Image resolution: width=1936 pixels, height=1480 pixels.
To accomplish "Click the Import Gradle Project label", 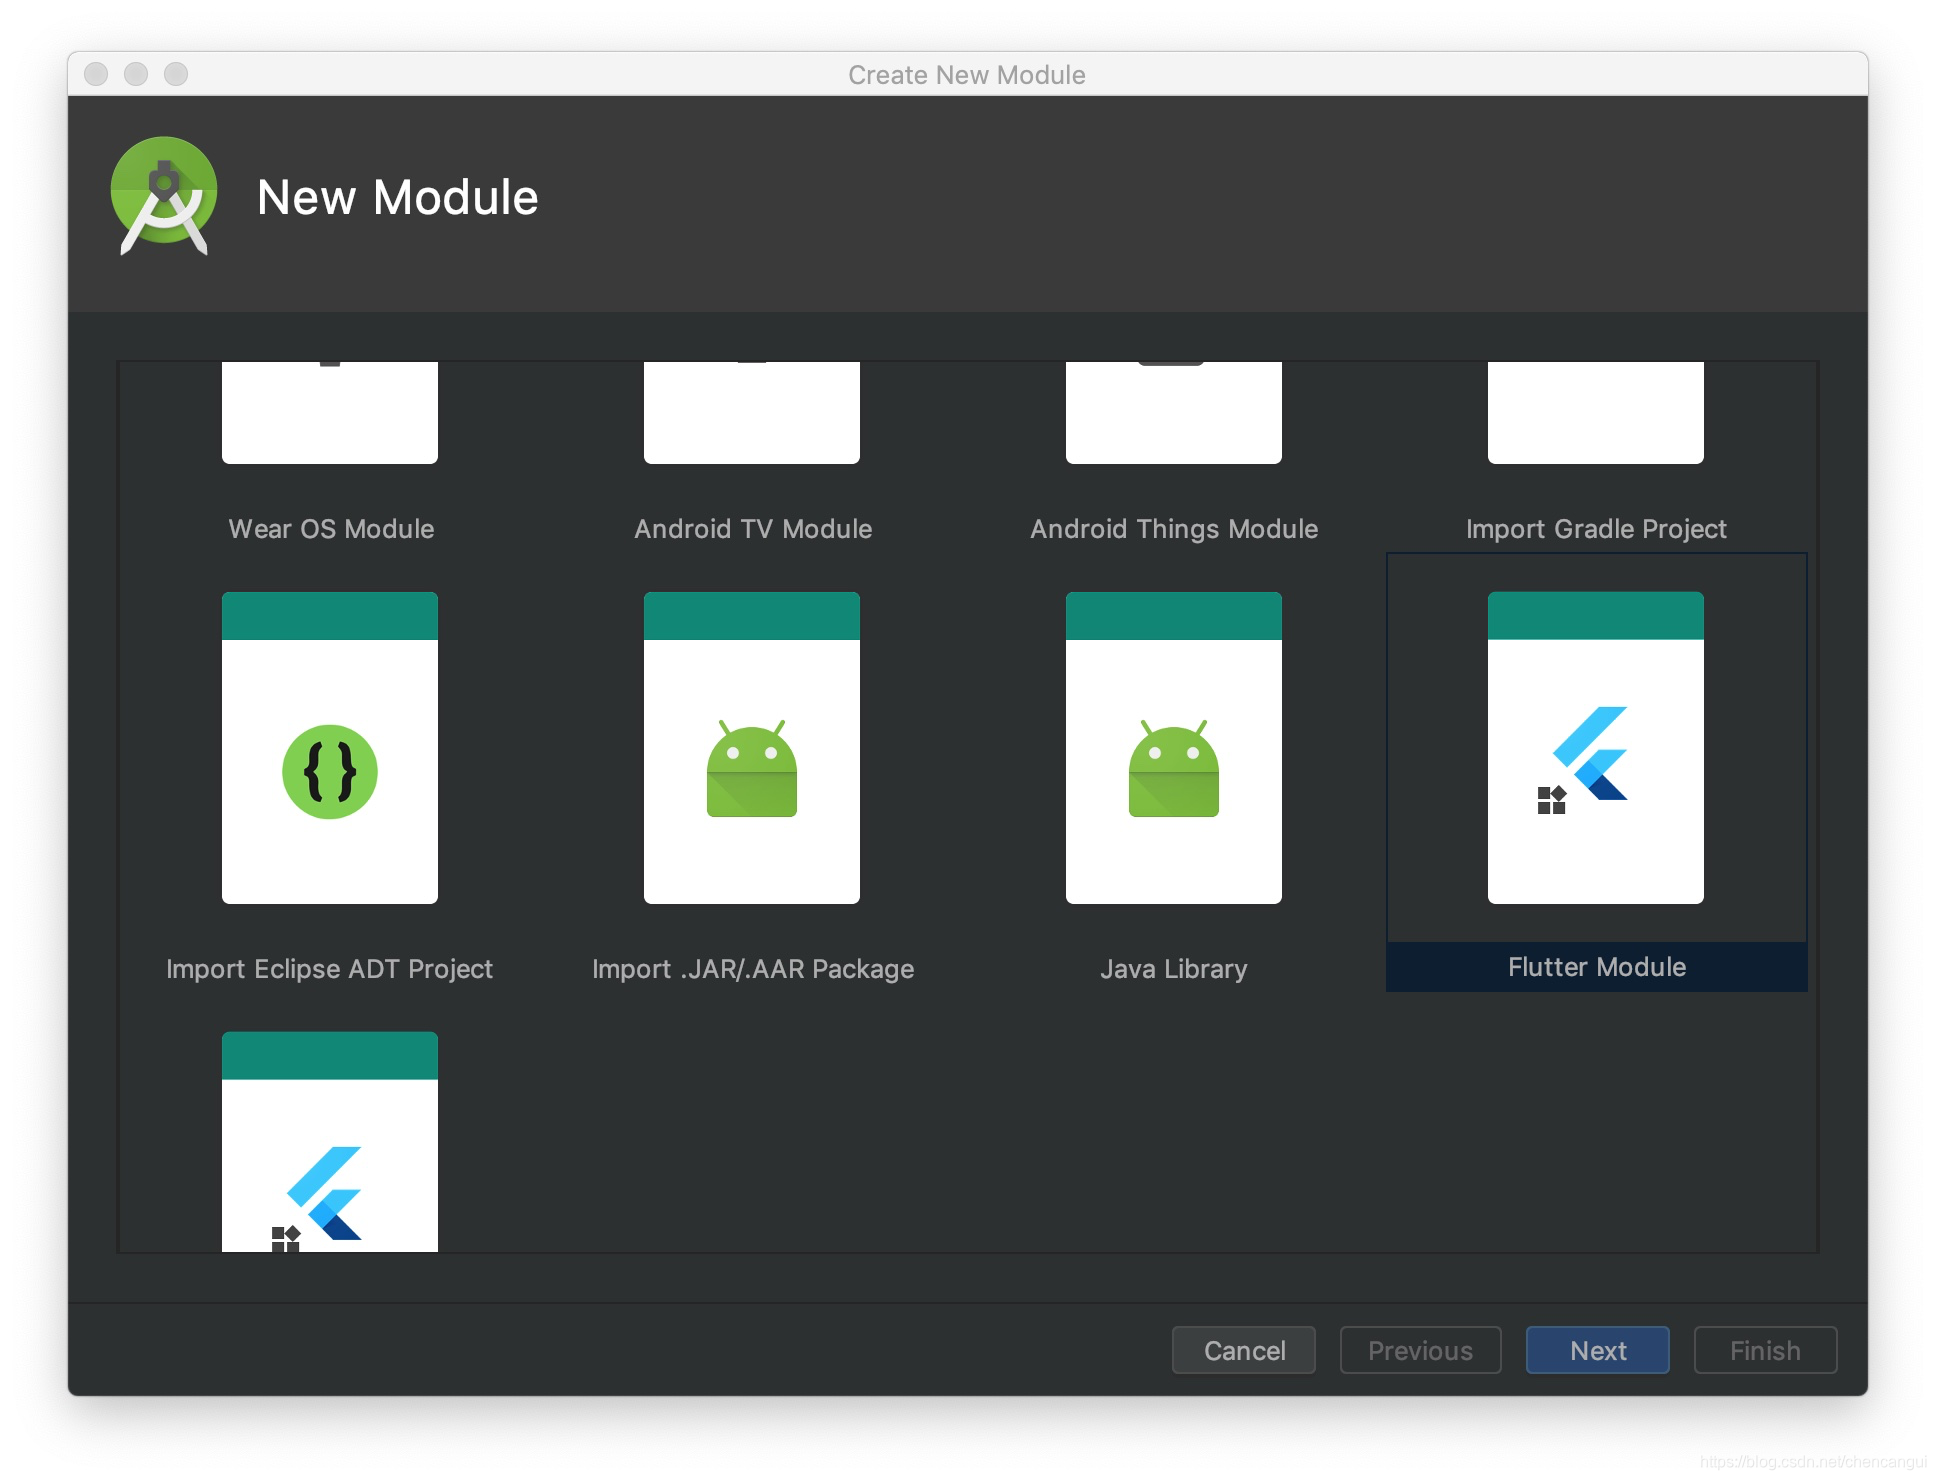I will (x=1596, y=529).
